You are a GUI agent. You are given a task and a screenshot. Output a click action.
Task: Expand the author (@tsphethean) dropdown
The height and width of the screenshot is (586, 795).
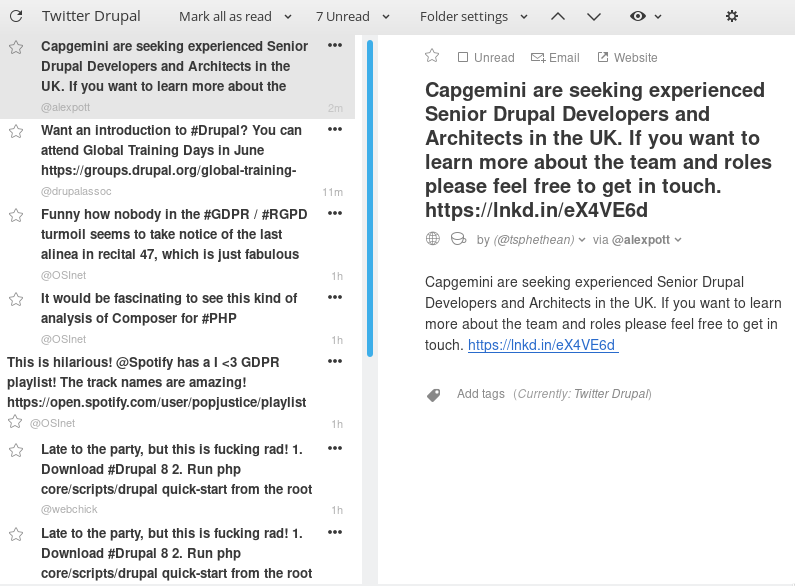[x=582, y=240]
